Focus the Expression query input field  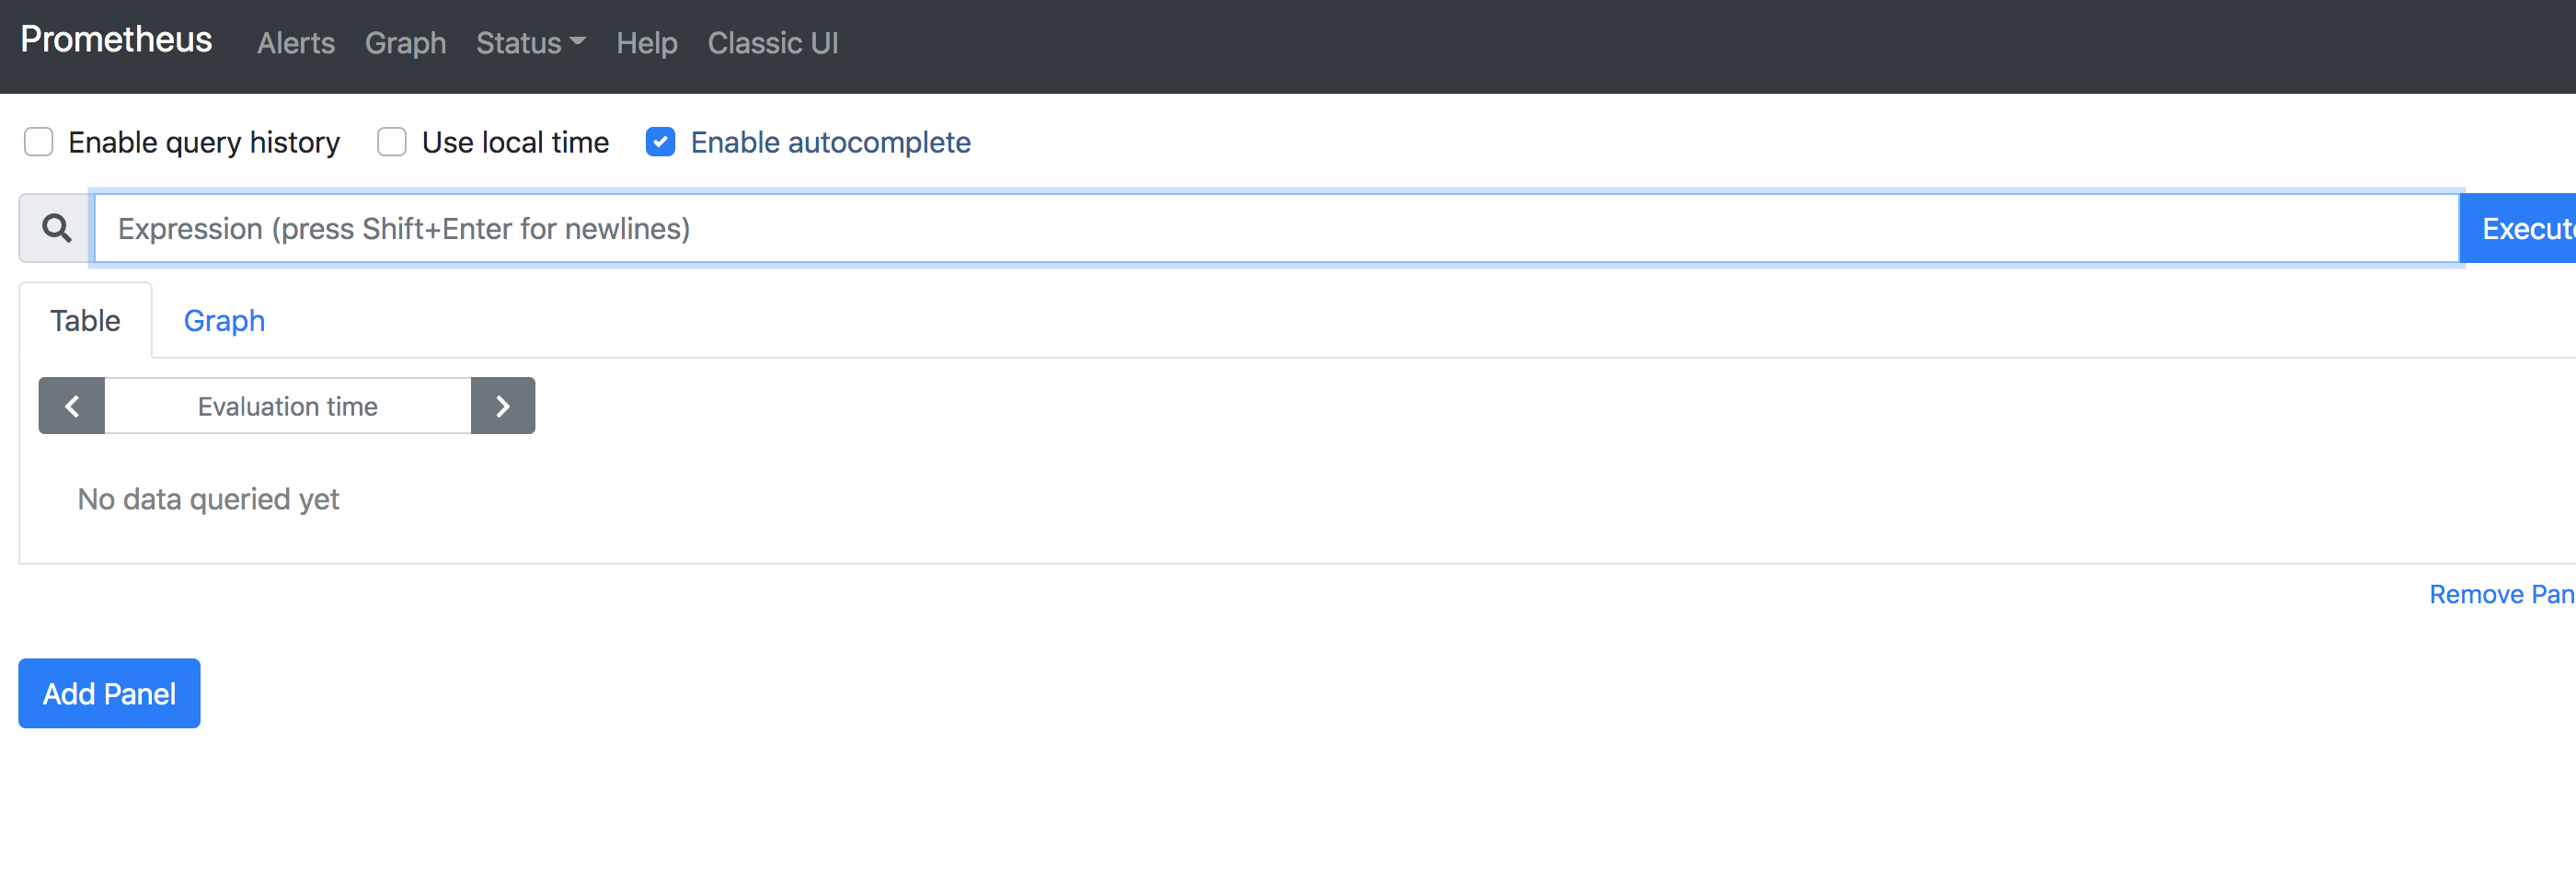pos(1277,228)
